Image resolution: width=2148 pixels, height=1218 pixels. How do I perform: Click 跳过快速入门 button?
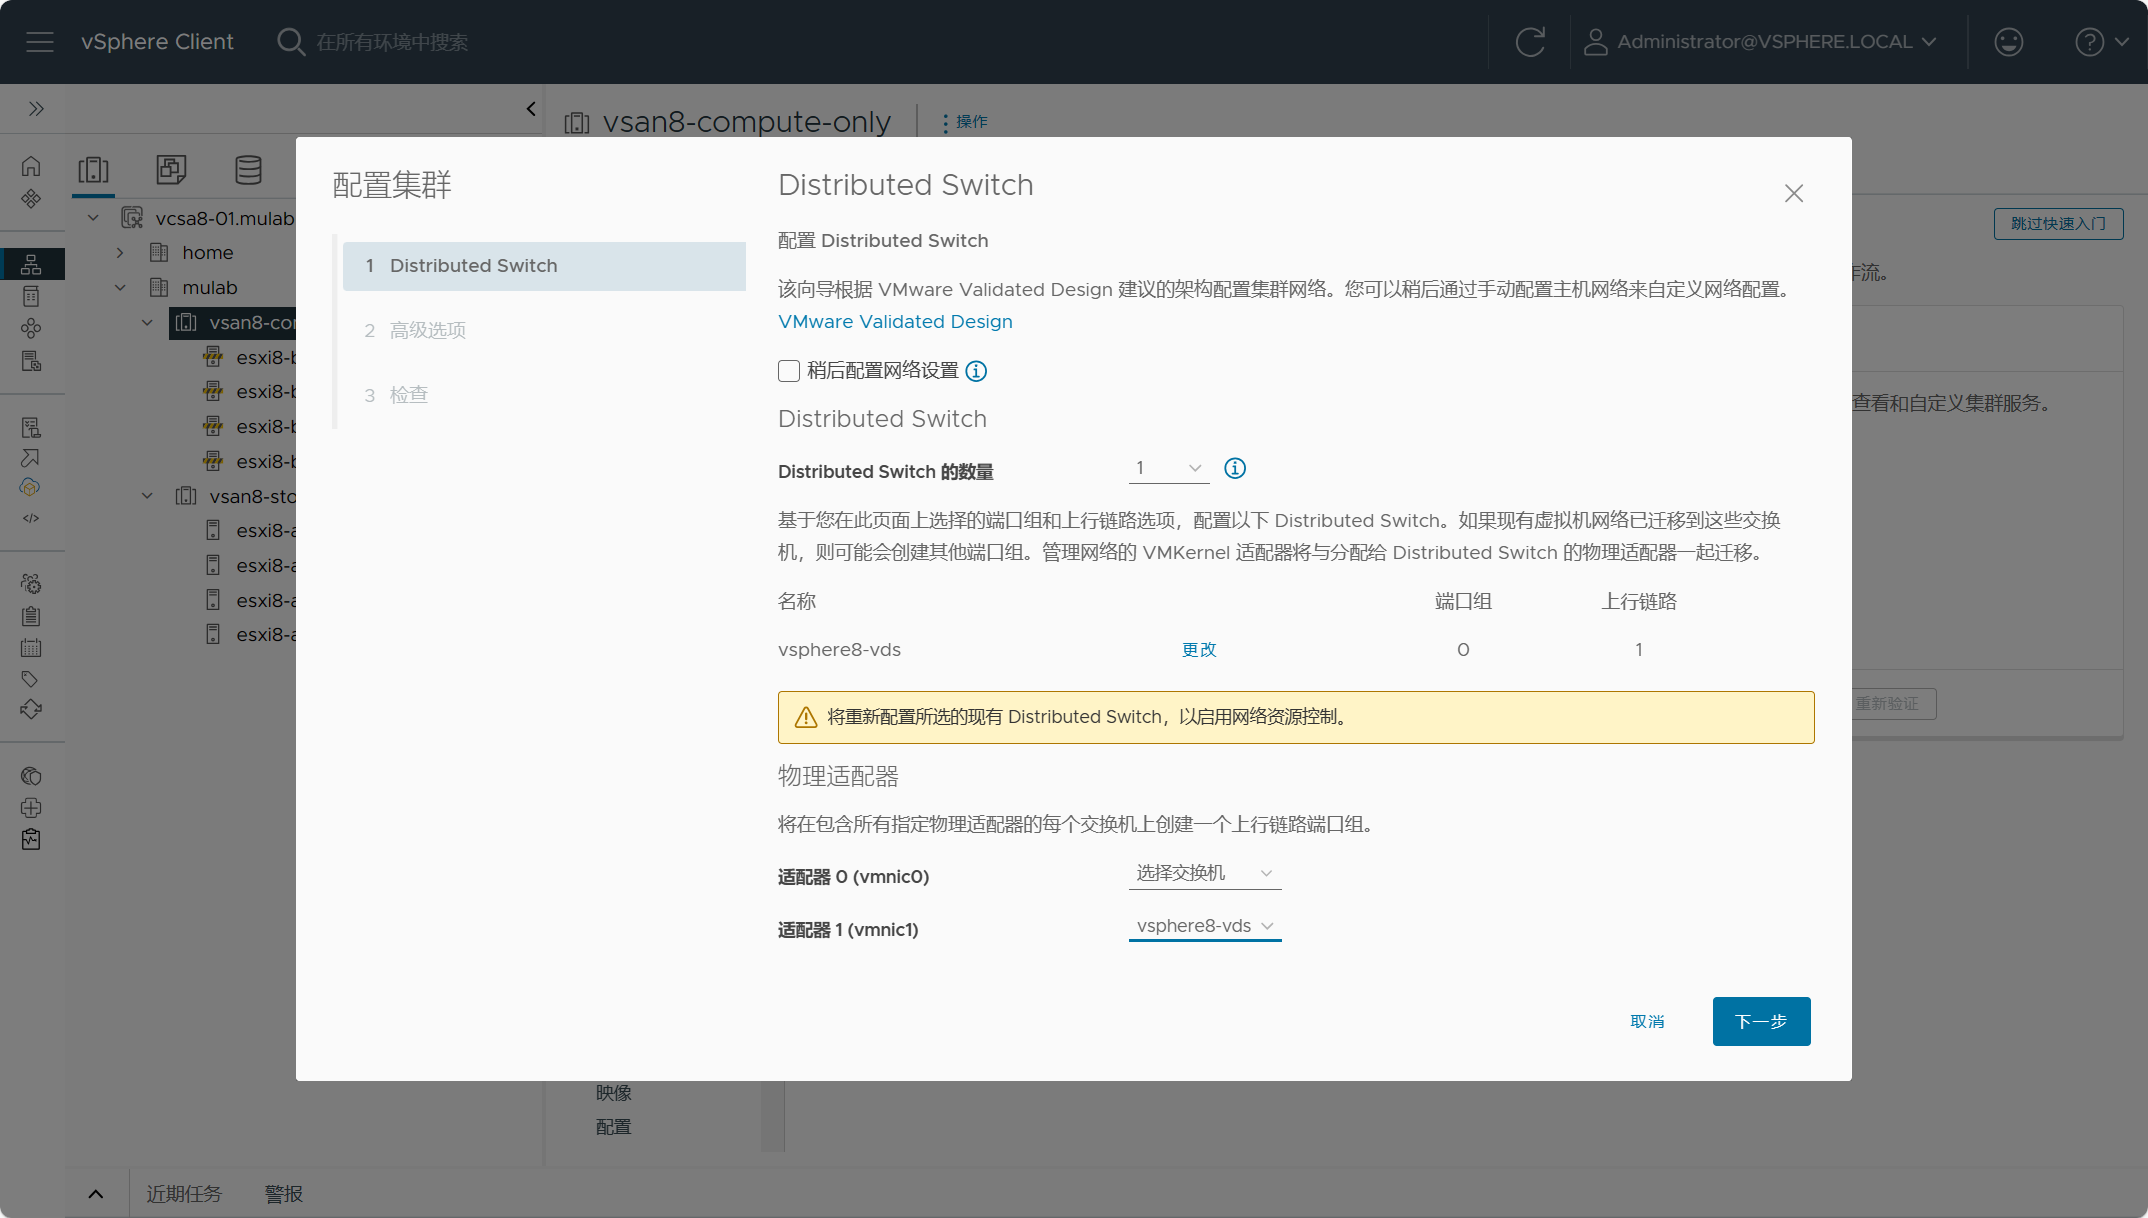[x=2058, y=224]
